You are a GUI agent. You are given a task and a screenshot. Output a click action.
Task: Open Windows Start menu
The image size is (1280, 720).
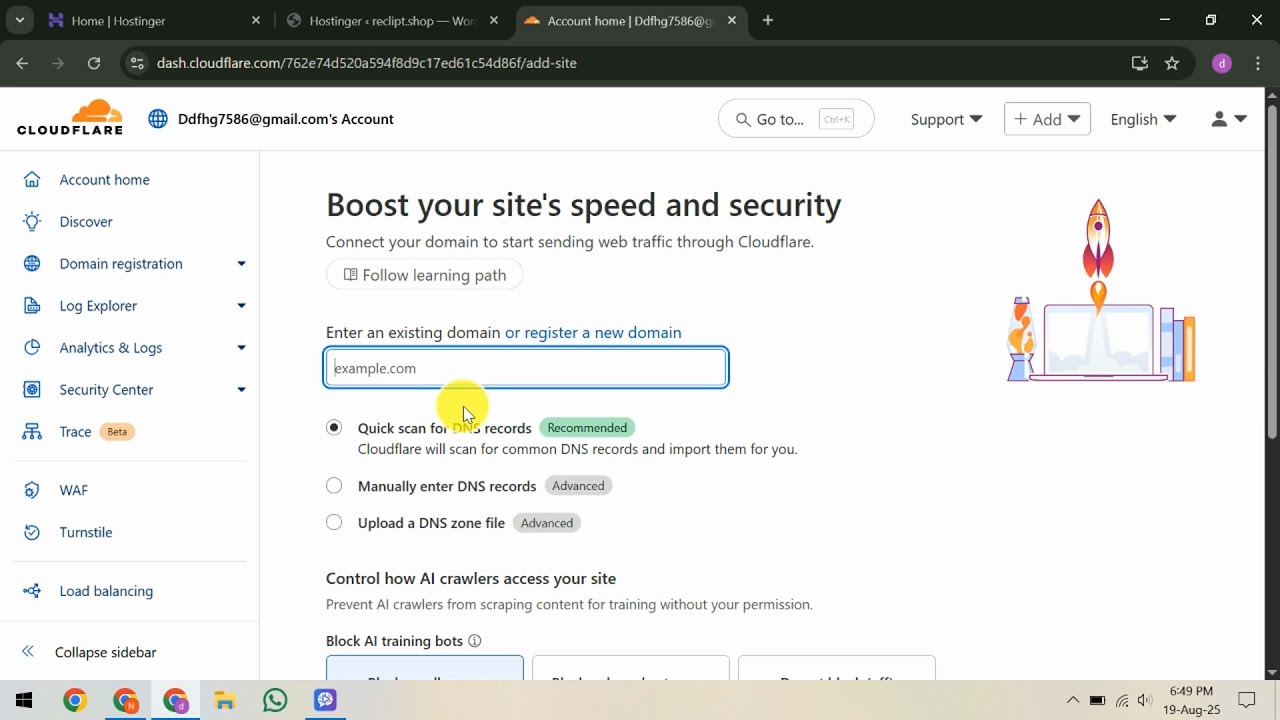(x=25, y=700)
